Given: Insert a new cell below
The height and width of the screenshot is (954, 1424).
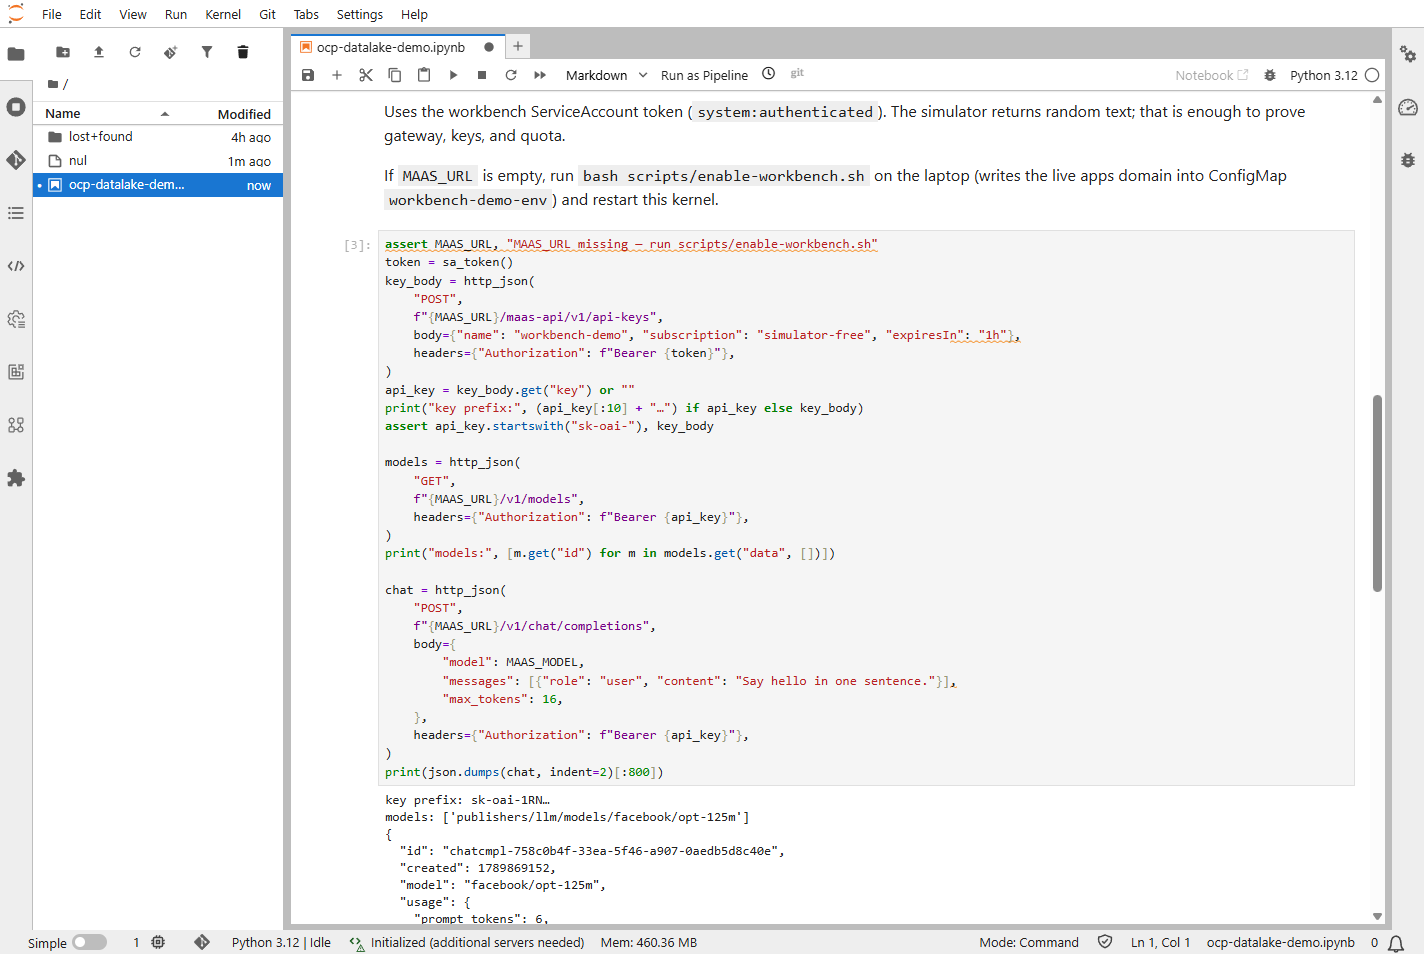Looking at the screenshot, I should coord(337,75).
